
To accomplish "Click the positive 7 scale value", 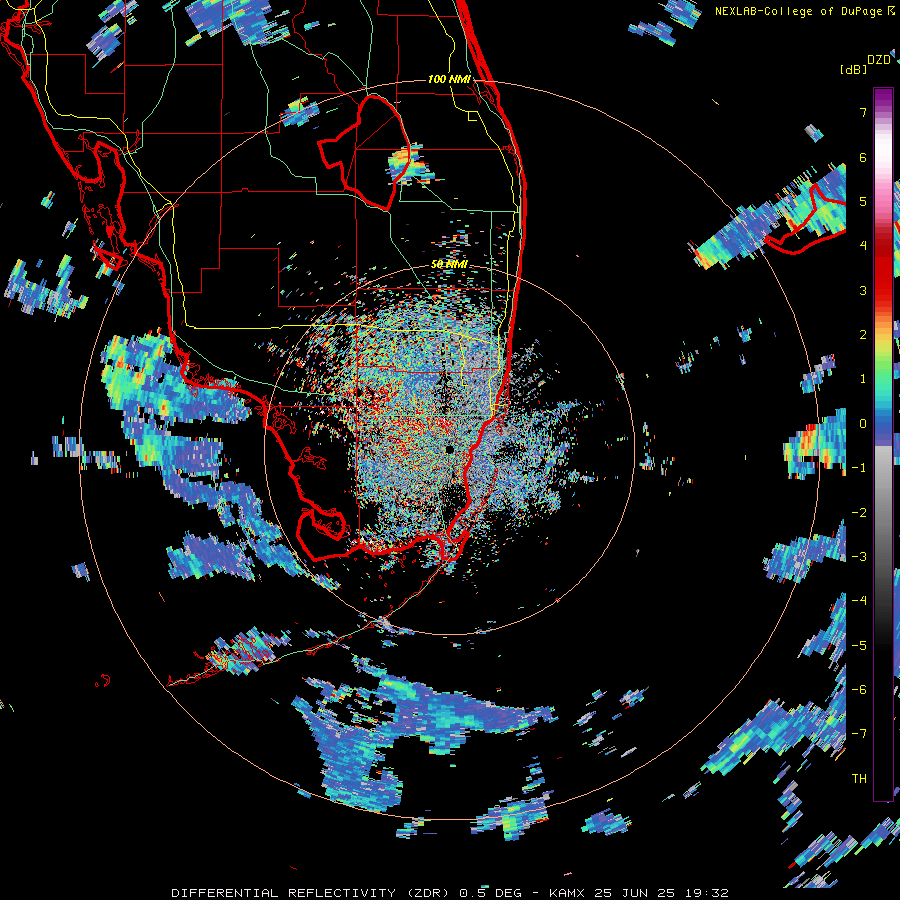I will coord(863,112).
